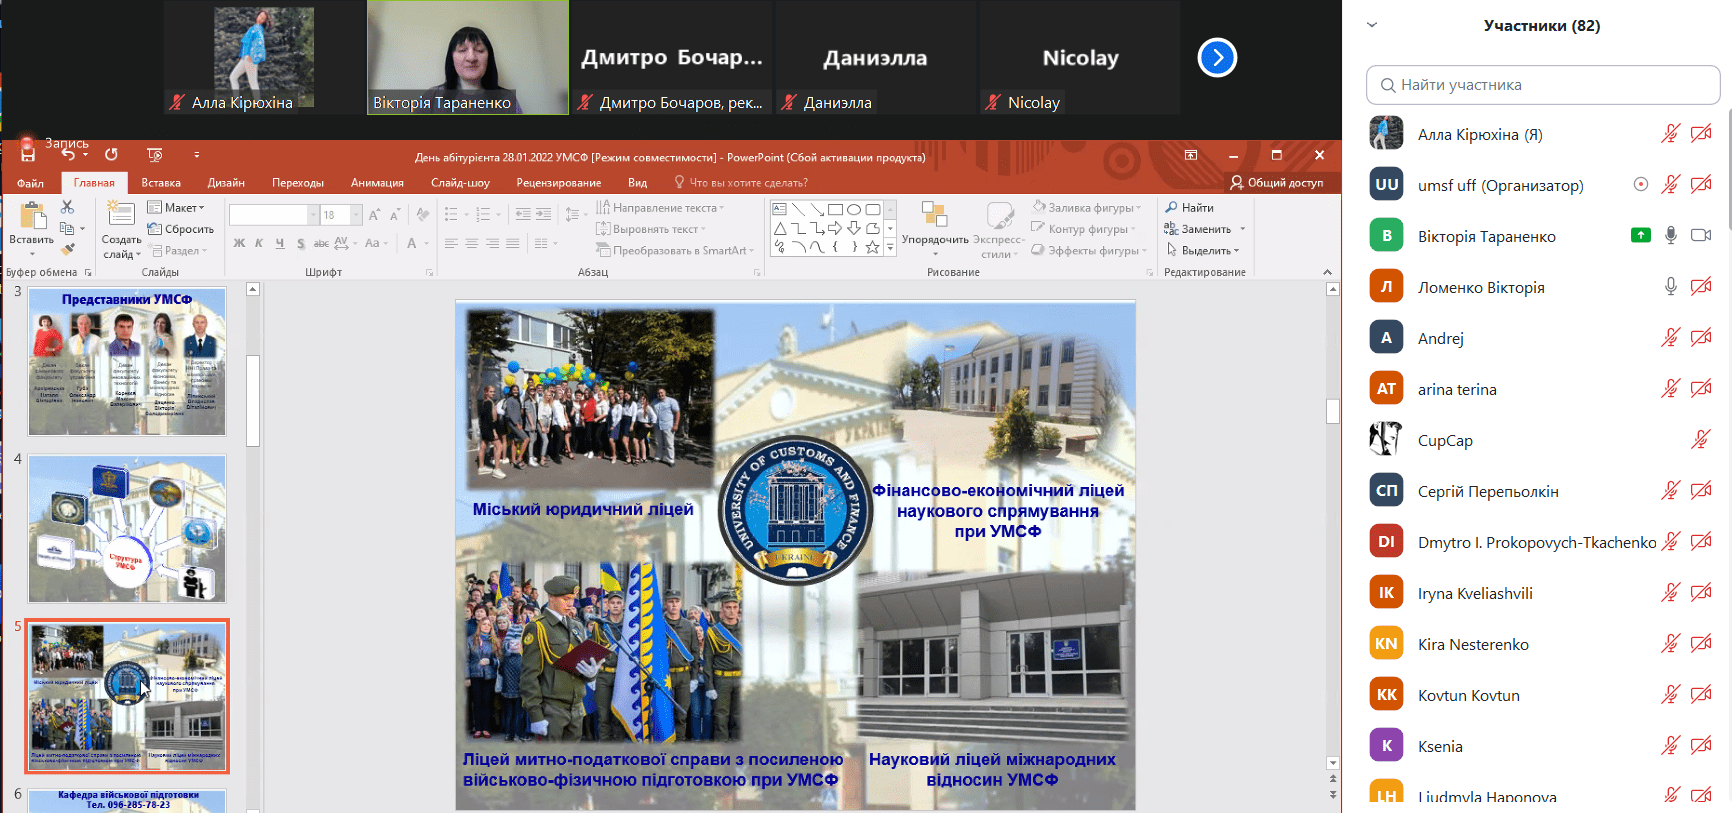1732x813 pixels.
Task: Apply underline with Ч
Action: coord(280,243)
